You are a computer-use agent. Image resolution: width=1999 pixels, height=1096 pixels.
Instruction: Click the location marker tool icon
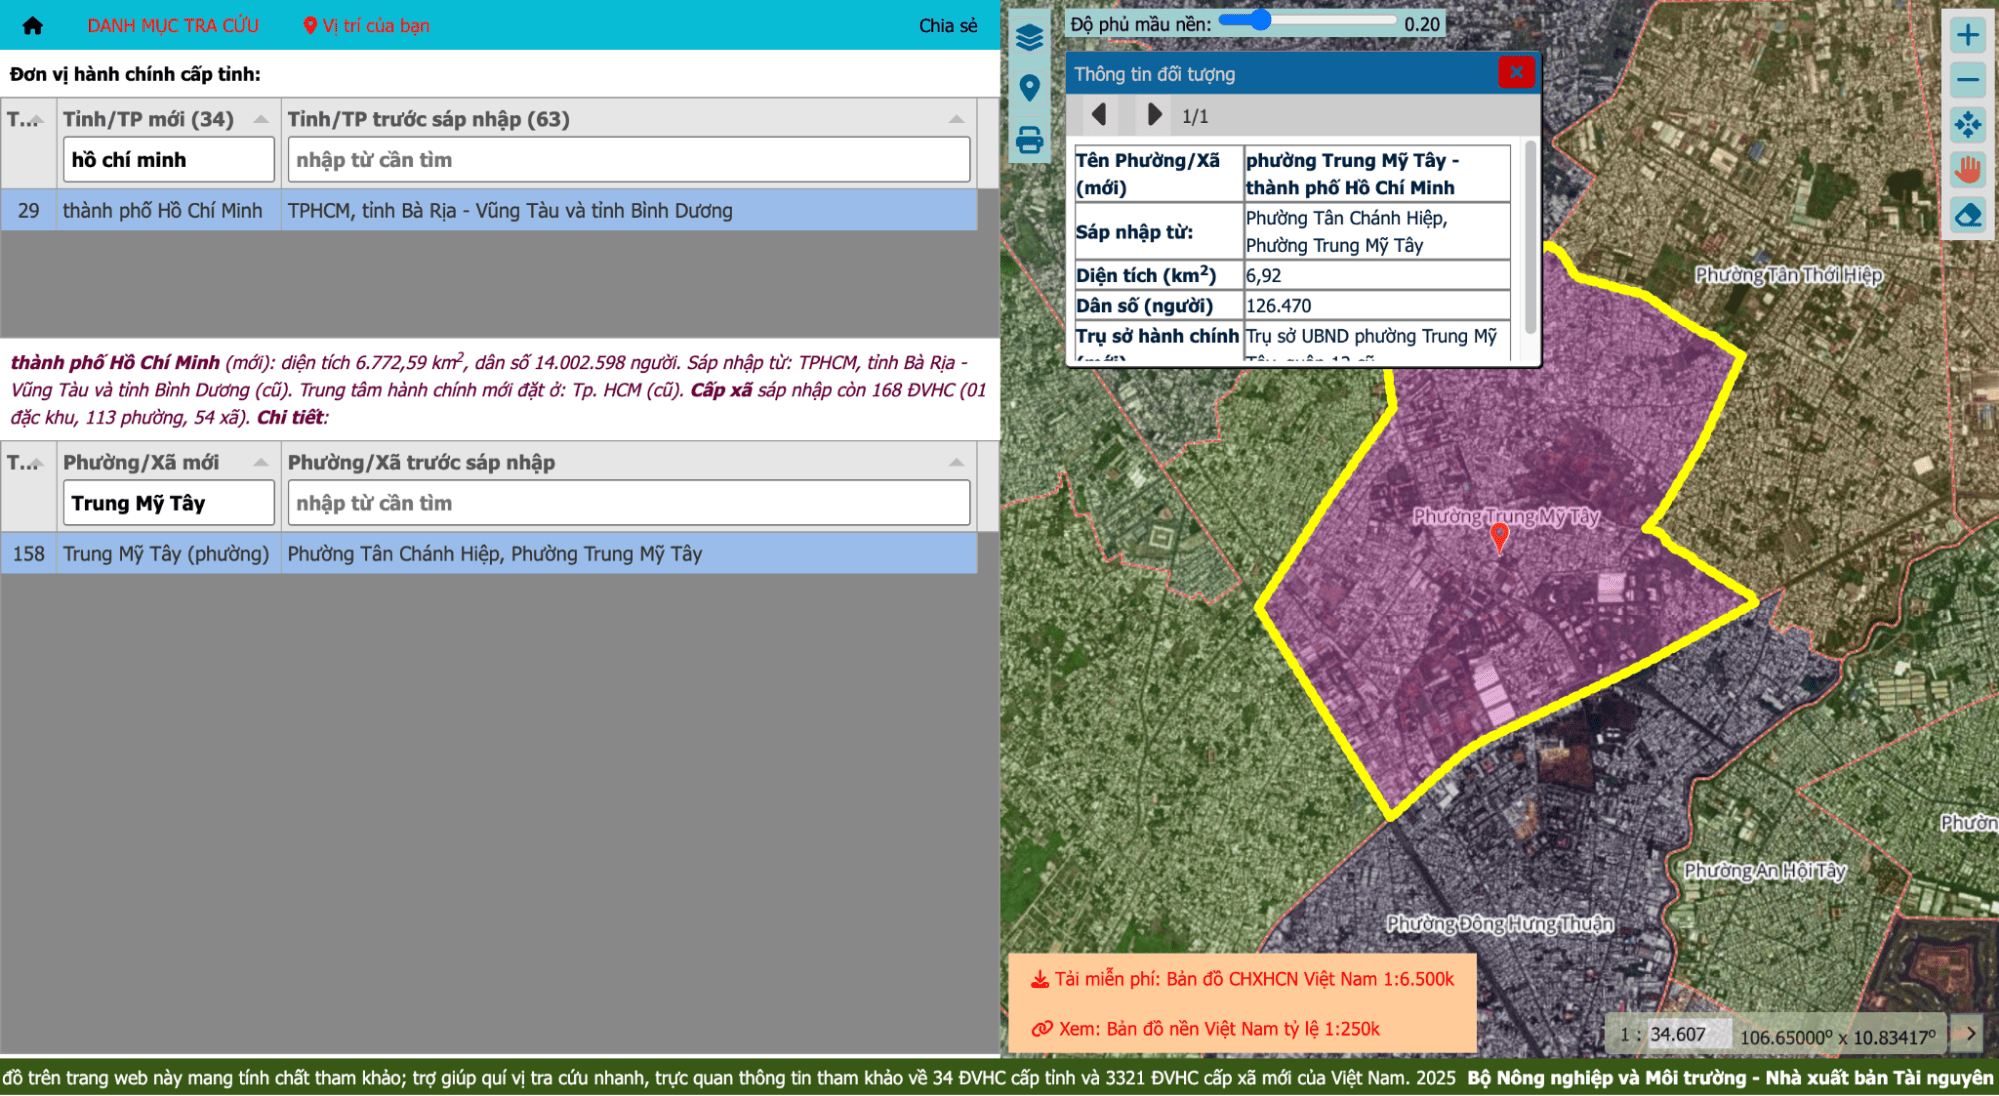[x=1029, y=88]
